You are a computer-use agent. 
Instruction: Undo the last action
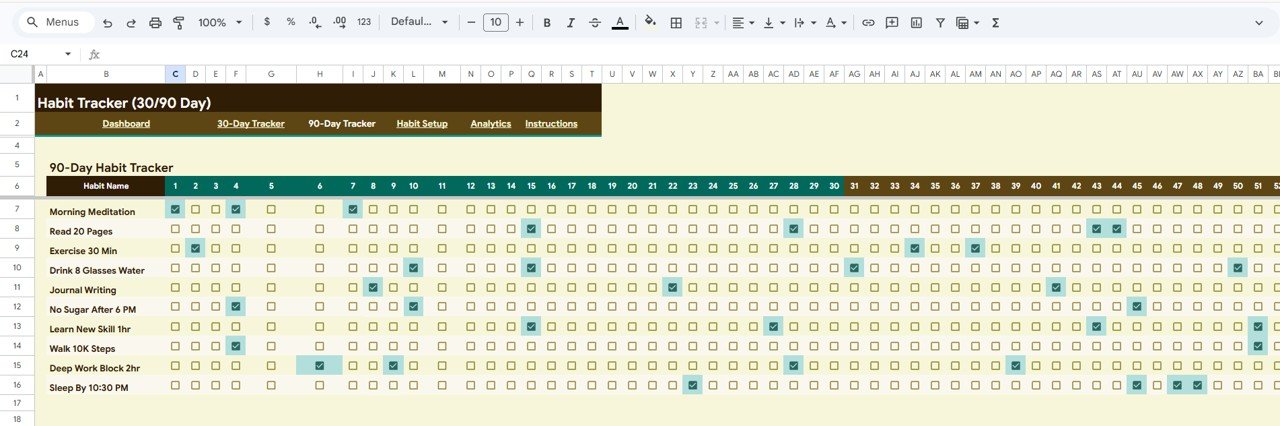[x=107, y=22]
